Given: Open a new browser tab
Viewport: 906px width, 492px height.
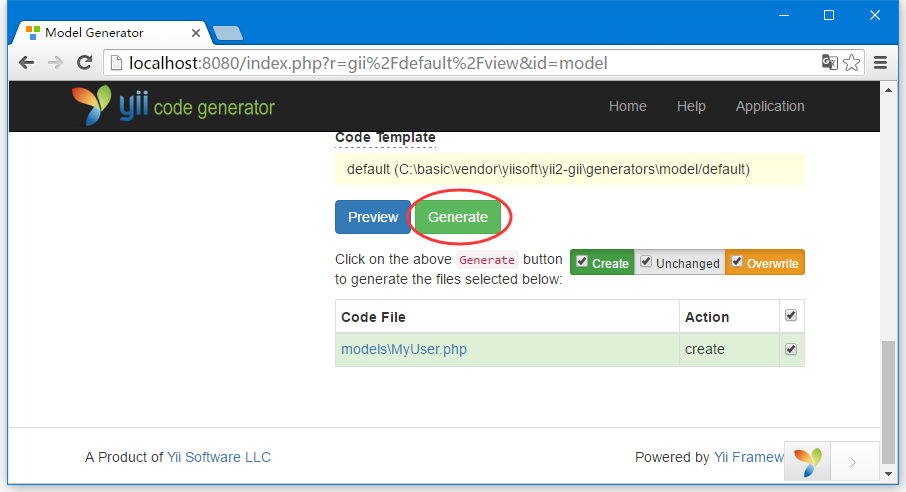Looking at the screenshot, I should [228, 34].
